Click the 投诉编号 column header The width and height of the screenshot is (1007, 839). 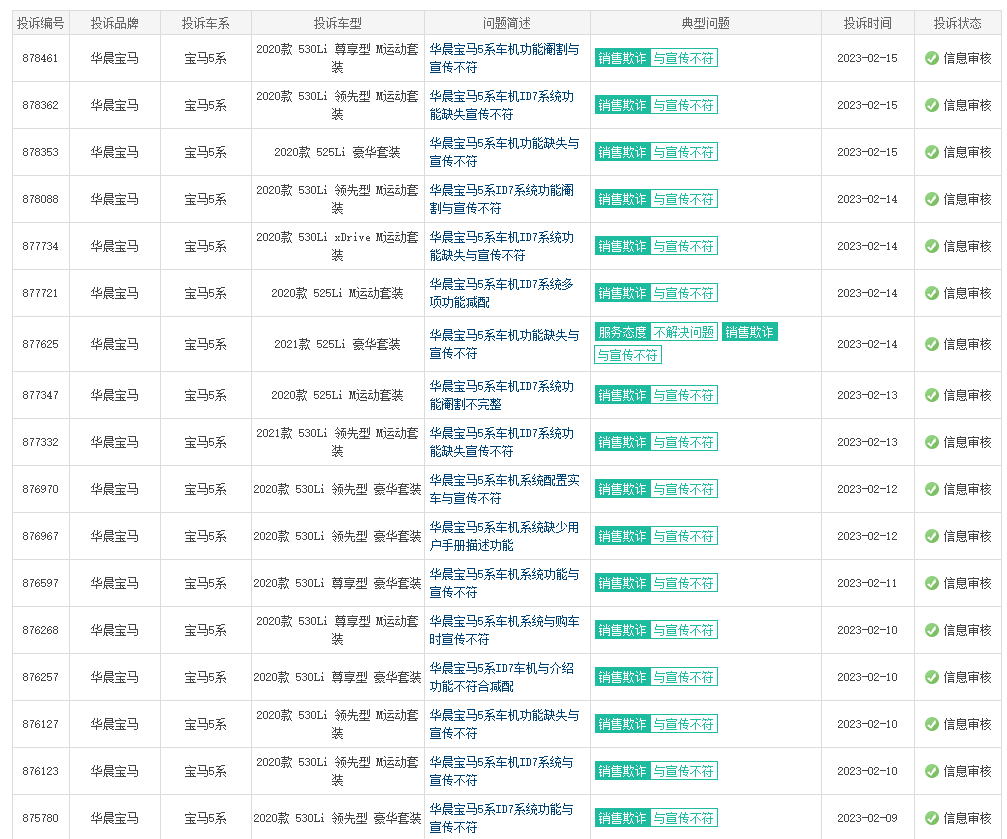[x=41, y=23]
